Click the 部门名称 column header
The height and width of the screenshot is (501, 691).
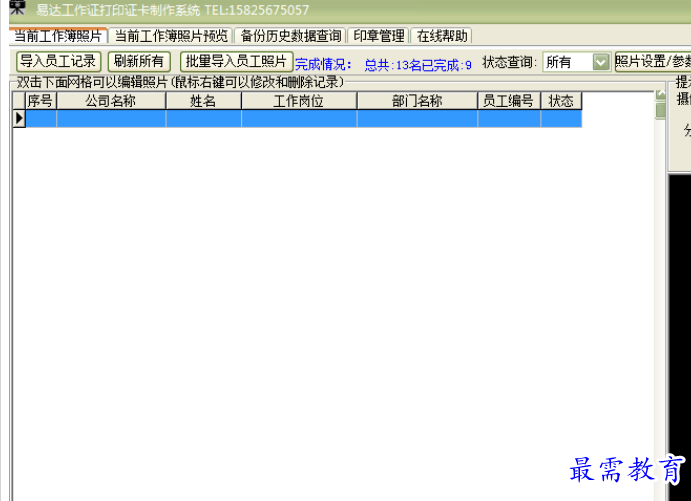pyautogui.click(x=417, y=101)
